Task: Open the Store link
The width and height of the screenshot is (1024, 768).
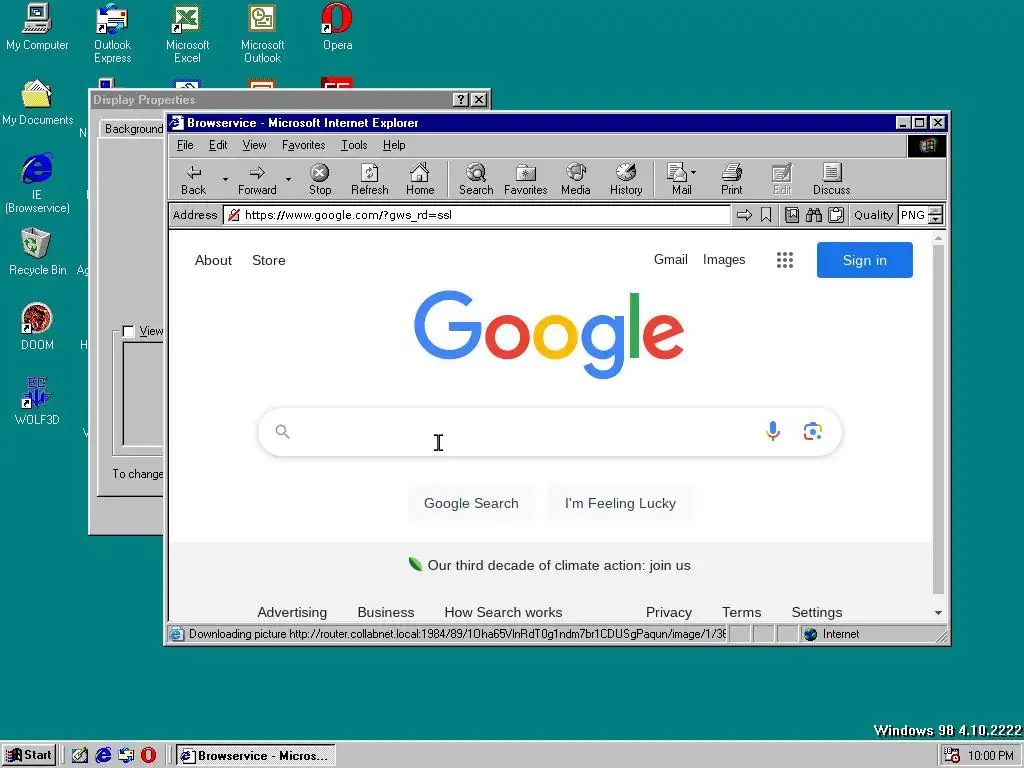Action: [x=268, y=260]
